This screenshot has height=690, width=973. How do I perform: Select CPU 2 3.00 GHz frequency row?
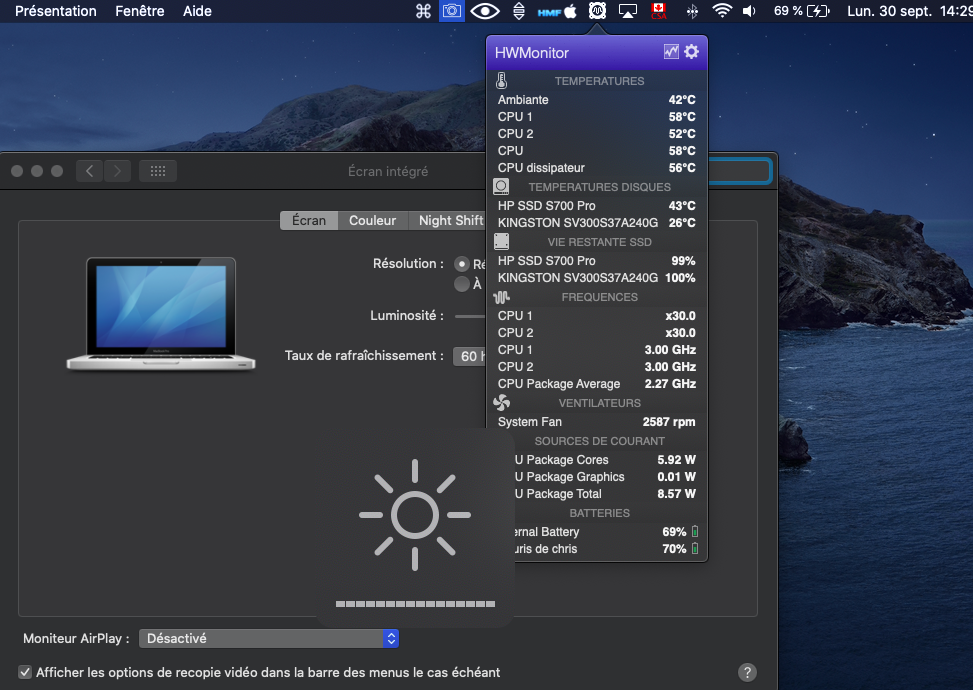pyautogui.click(x=596, y=367)
